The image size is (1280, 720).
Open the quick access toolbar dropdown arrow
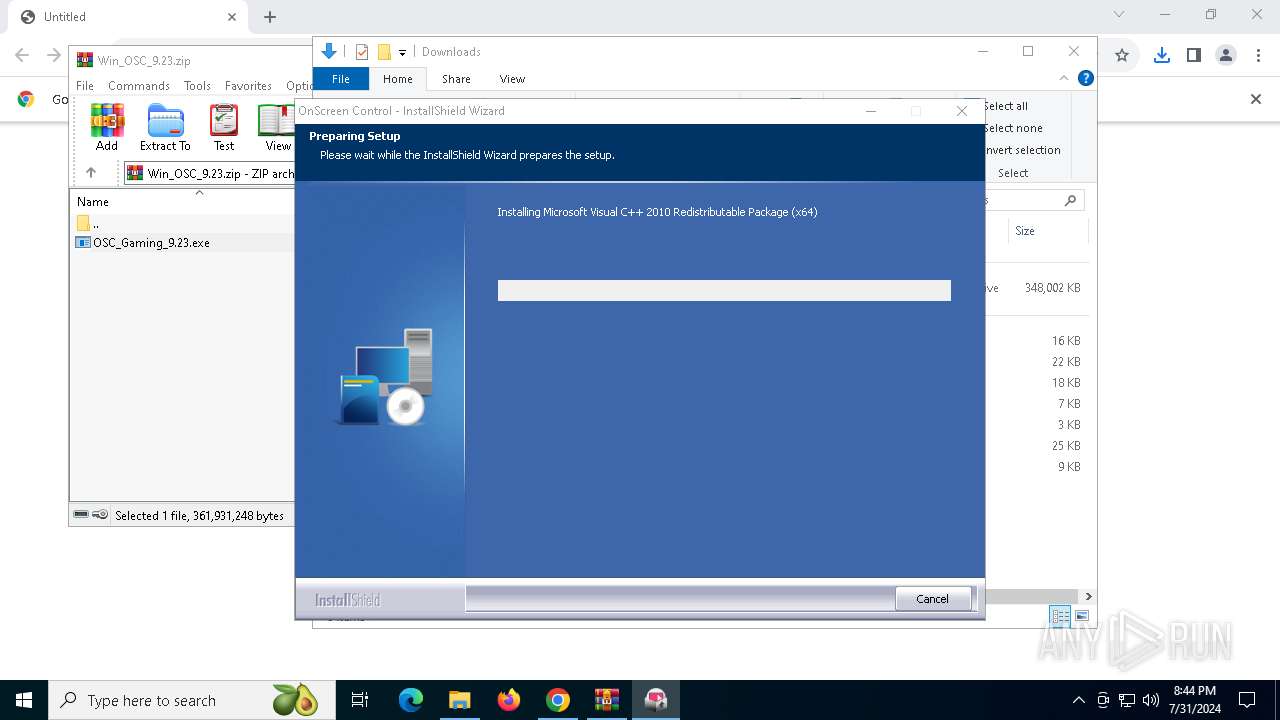(x=402, y=52)
